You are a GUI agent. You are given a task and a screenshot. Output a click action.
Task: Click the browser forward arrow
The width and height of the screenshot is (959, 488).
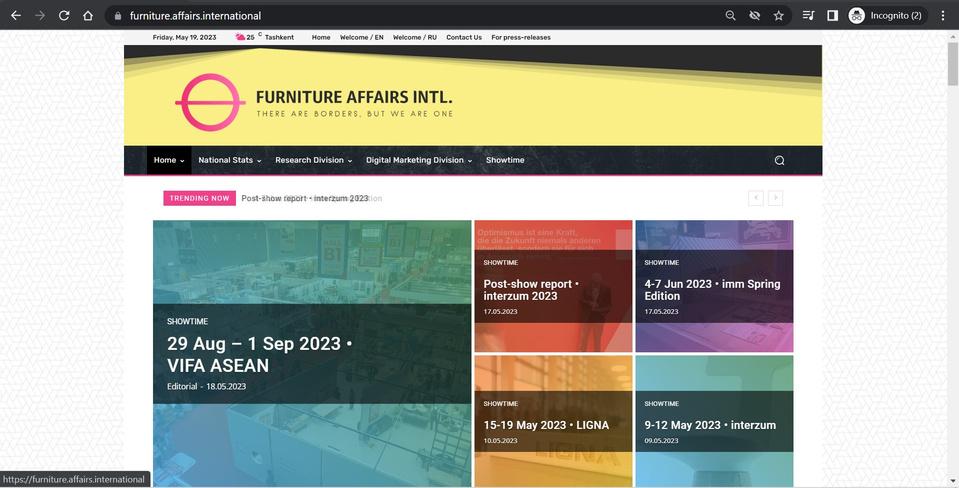click(40, 16)
